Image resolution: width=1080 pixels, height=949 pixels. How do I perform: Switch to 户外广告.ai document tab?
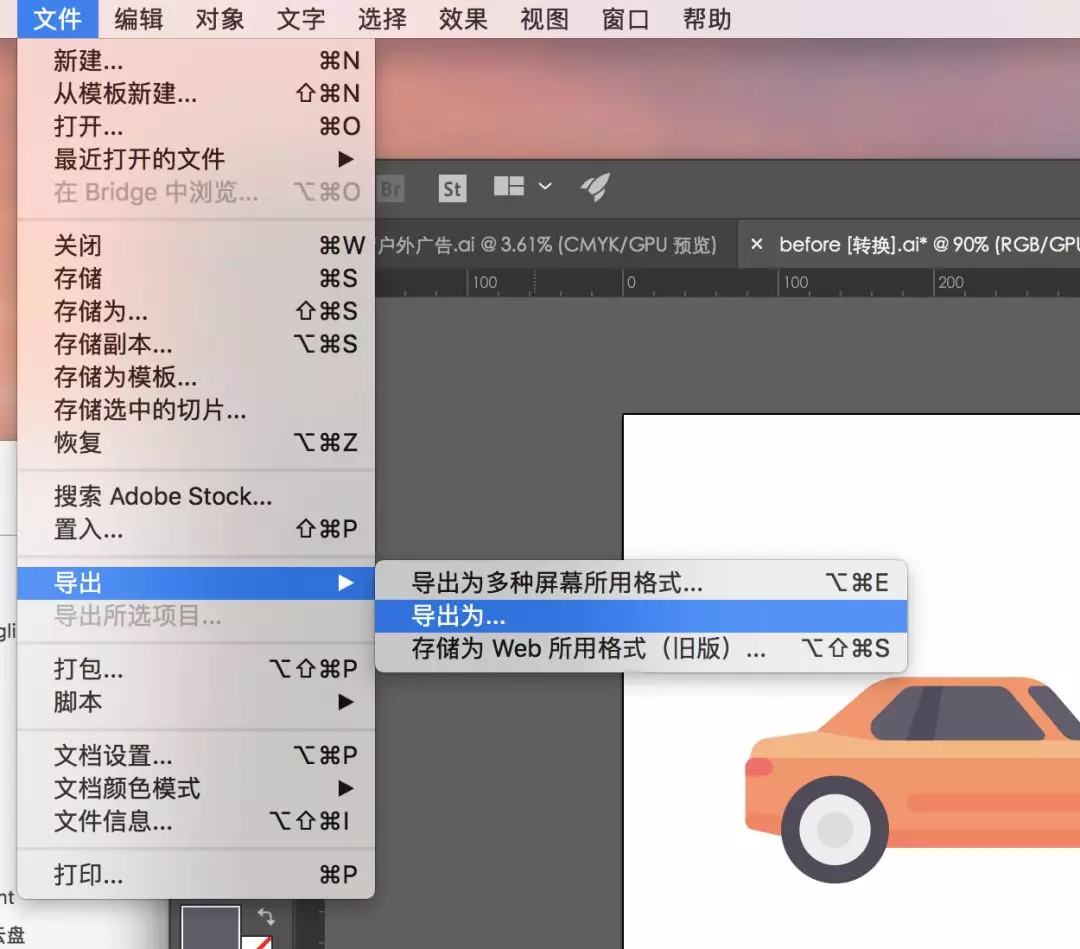pos(555,244)
